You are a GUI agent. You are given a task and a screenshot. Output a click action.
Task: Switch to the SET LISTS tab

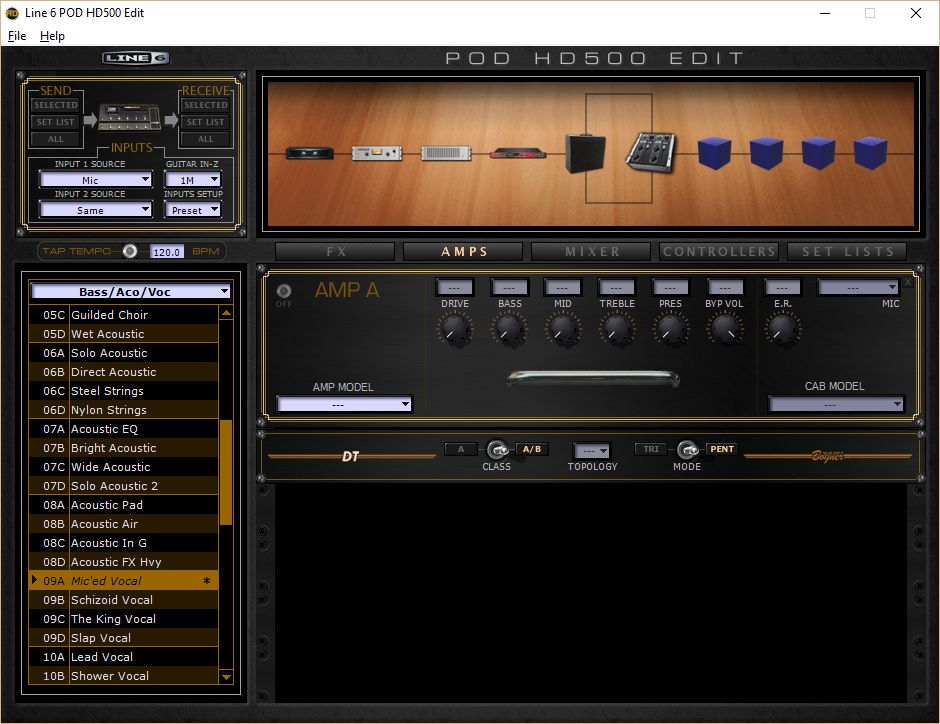[x=847, y=252]
